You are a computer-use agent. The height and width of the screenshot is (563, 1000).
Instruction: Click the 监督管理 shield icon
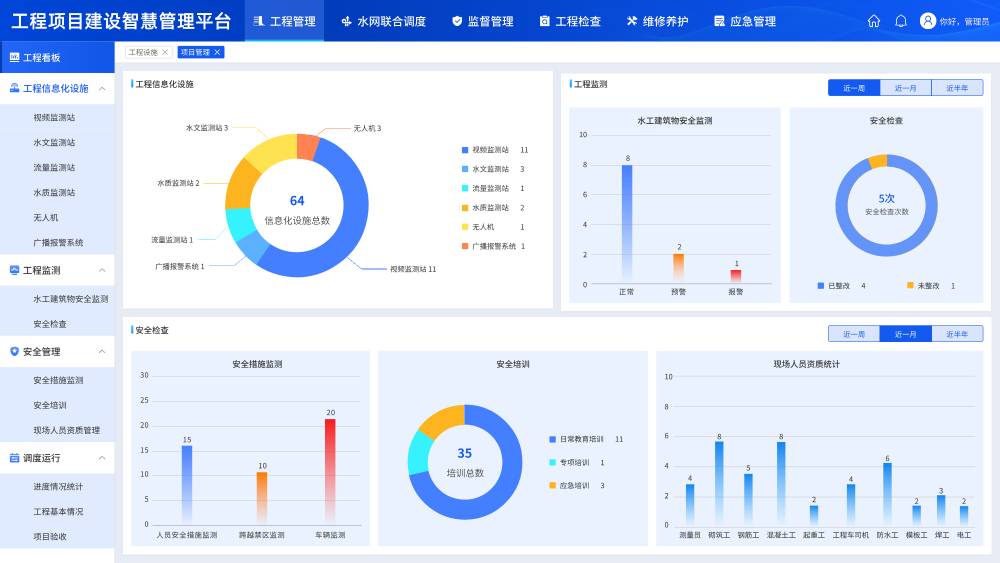(457, 21)
